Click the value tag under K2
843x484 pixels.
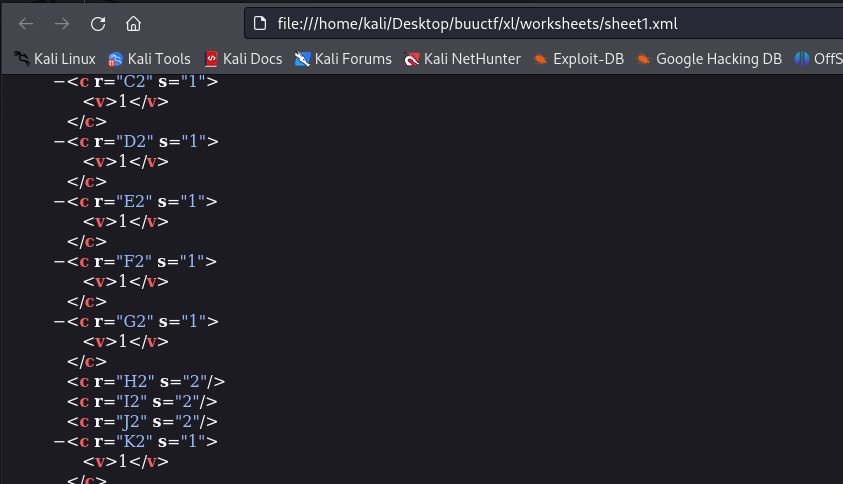(x=126, y=461)
